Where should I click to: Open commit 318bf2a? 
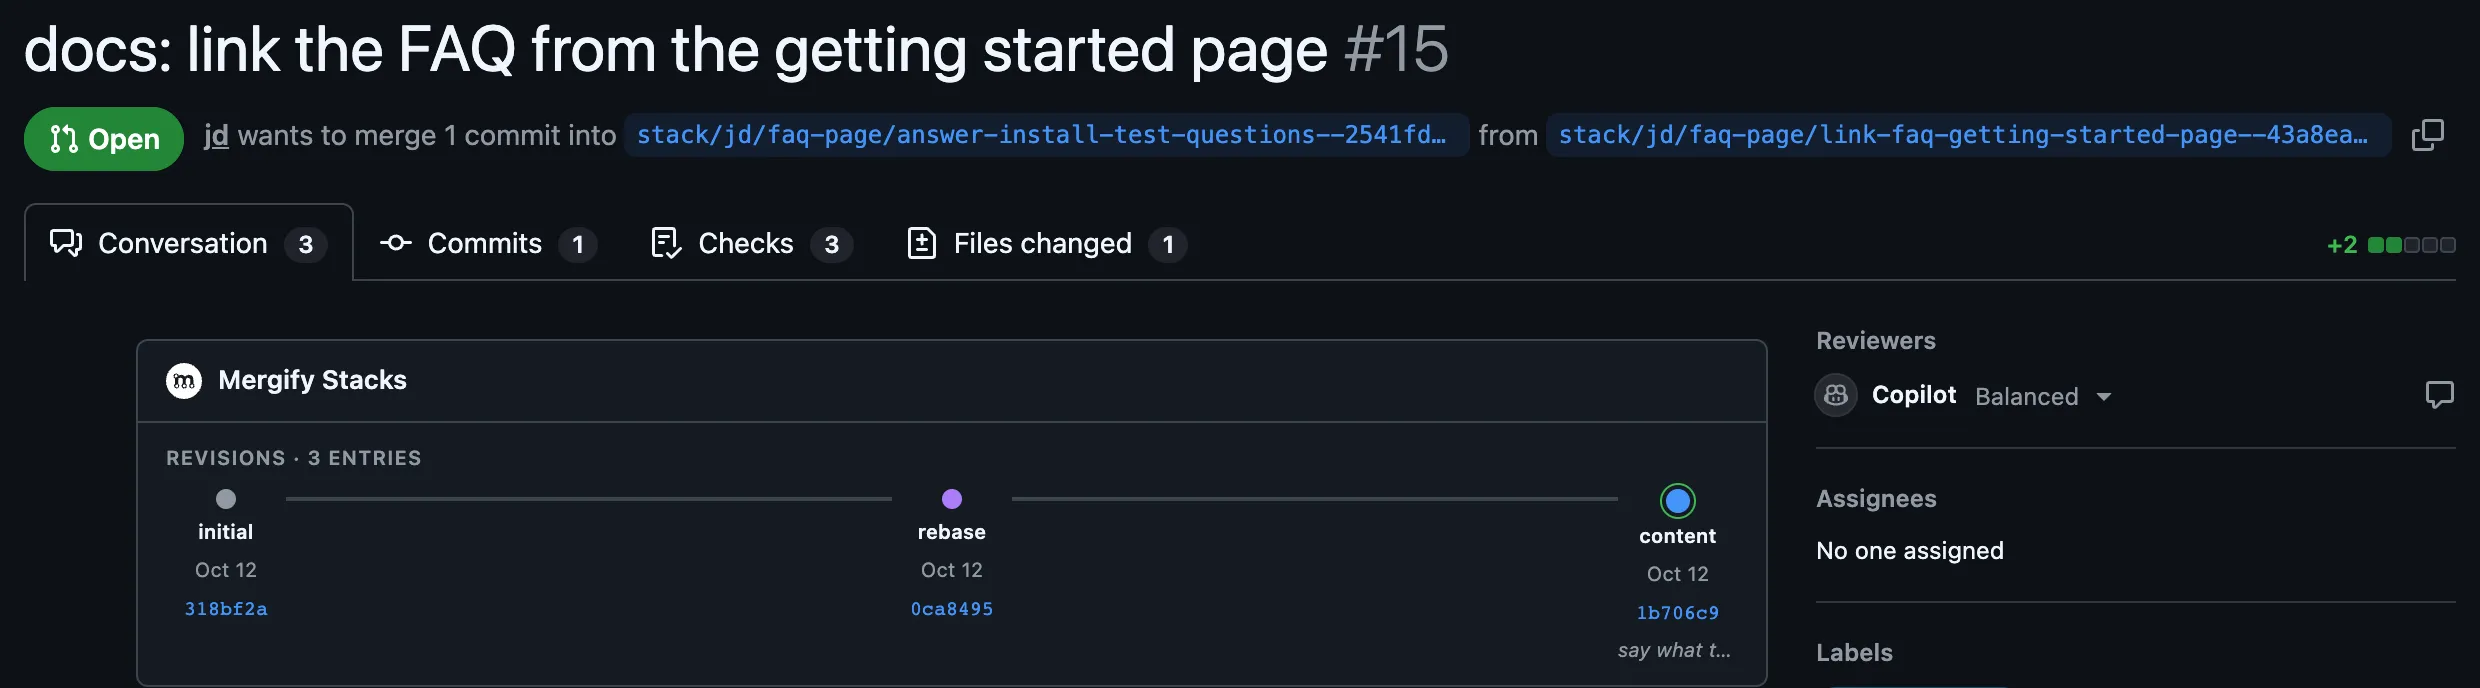pyautogui.click(x=226, y=609)
